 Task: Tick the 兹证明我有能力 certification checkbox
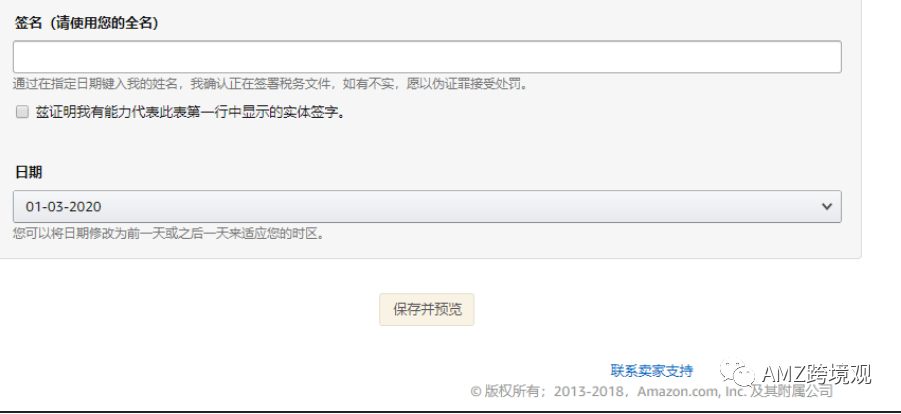point(22,112)
